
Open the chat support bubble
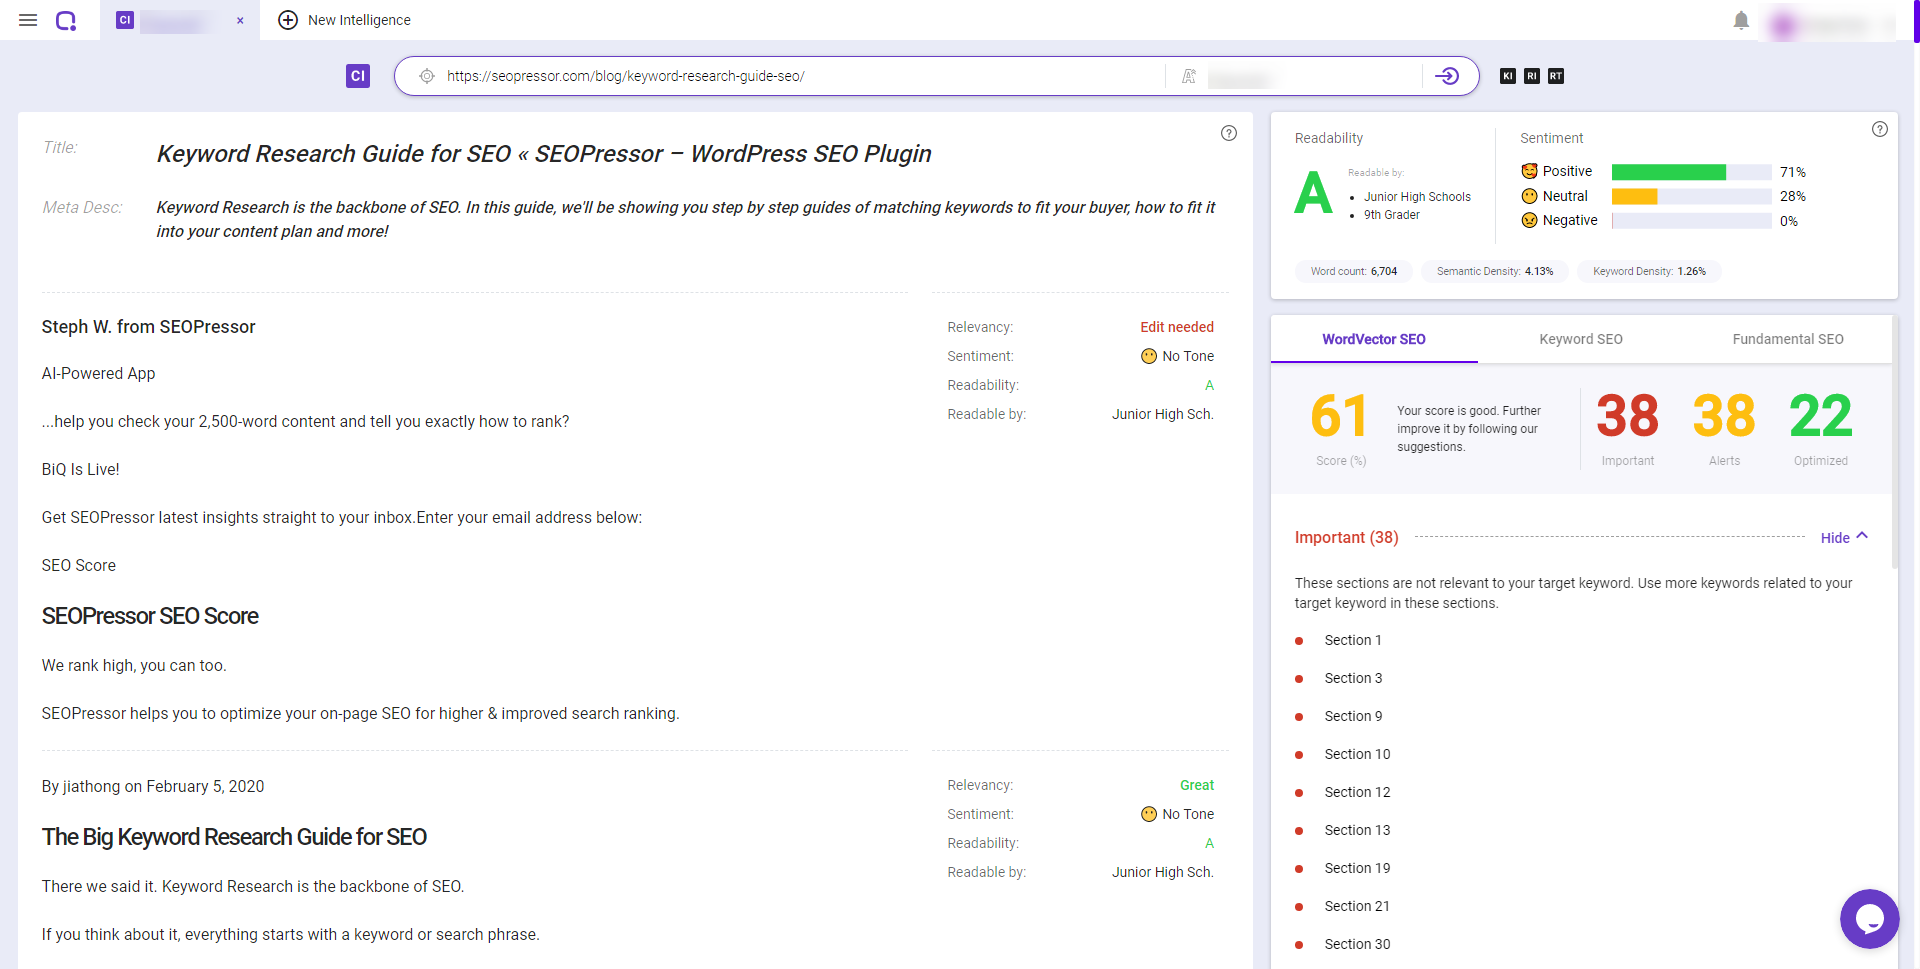[x=1869, y=918]
